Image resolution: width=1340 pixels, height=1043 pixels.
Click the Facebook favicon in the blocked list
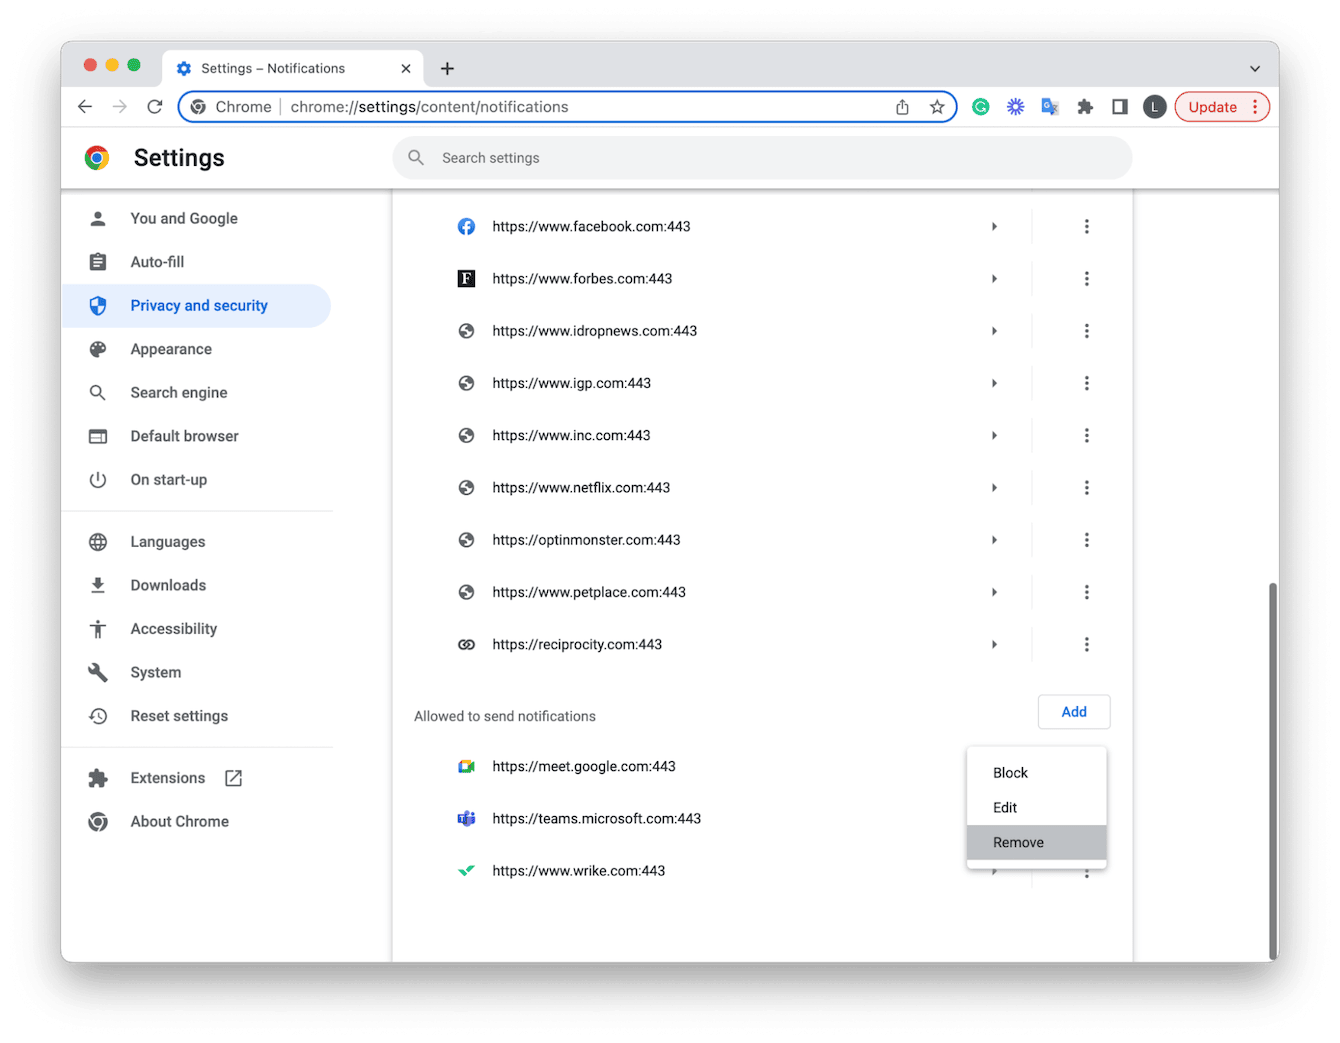pos(466,226)
